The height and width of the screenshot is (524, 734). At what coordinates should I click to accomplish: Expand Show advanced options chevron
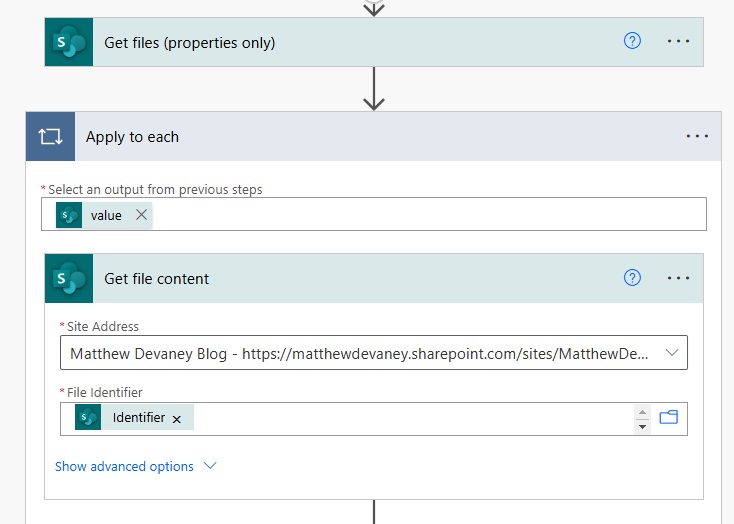(x=210, y=465)
